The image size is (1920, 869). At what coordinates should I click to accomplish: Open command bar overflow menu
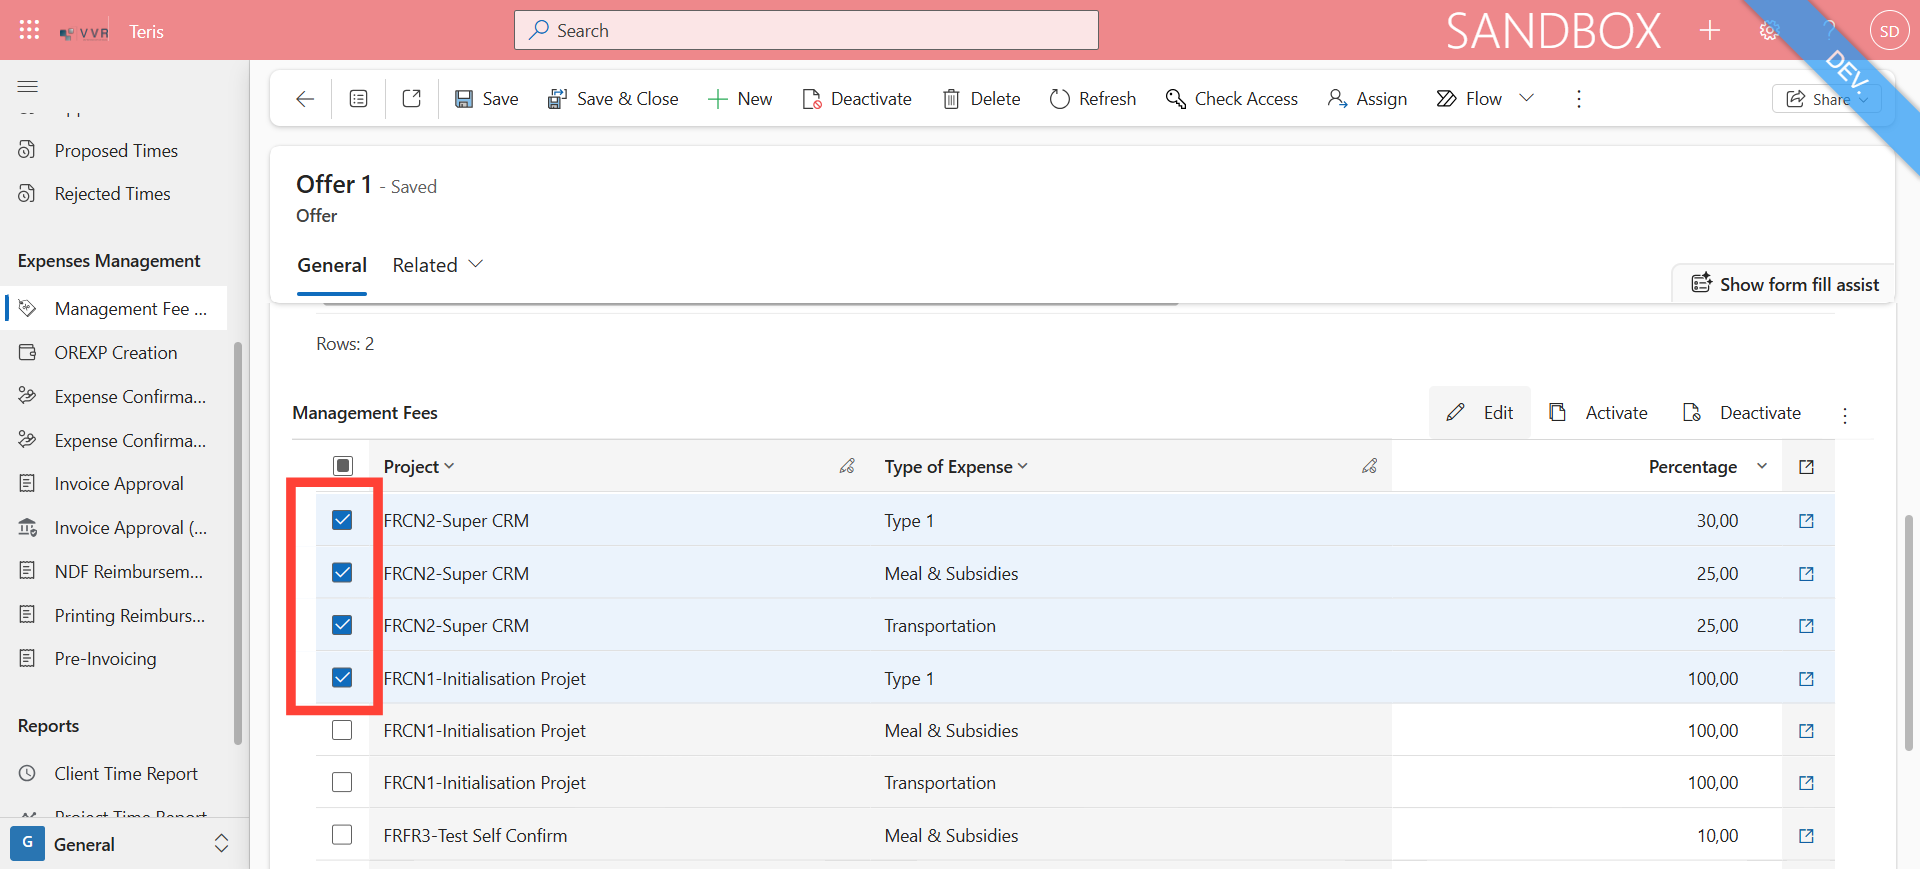(1579, 99)
